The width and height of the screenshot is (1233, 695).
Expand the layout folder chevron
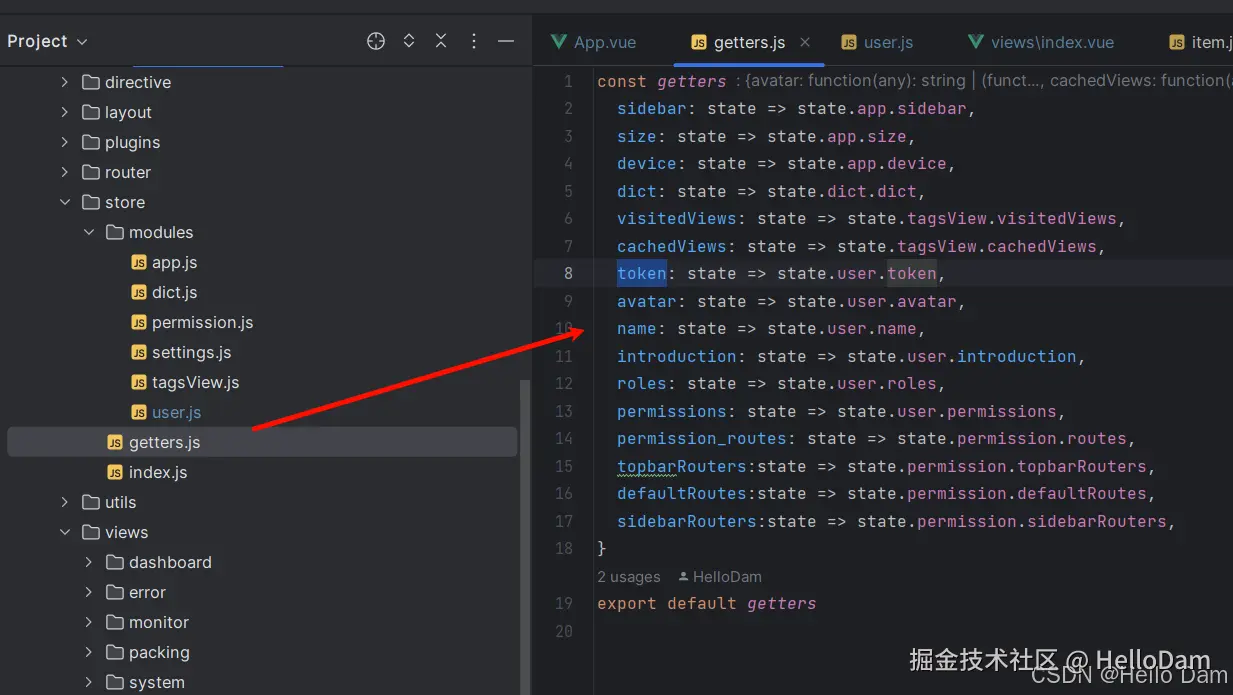pyautogui.click(x=65, y=112)
